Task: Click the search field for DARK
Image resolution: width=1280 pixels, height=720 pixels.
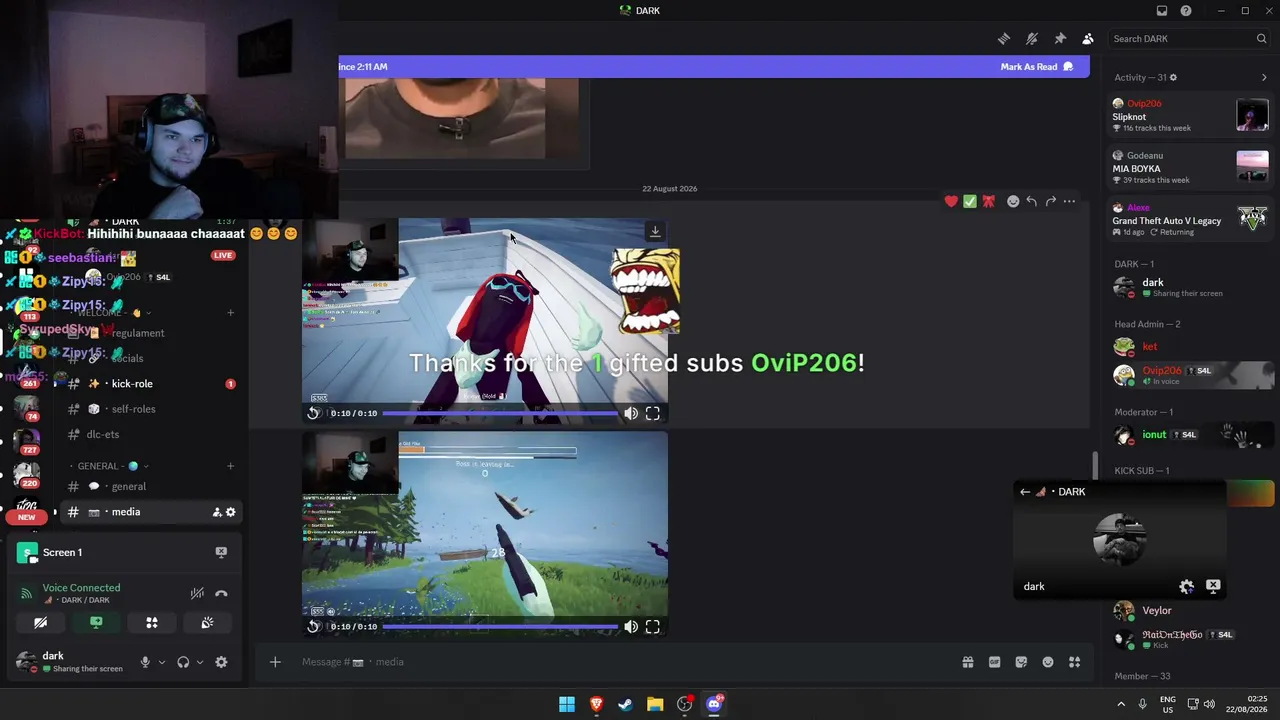Action: [x=1190, y=39]
